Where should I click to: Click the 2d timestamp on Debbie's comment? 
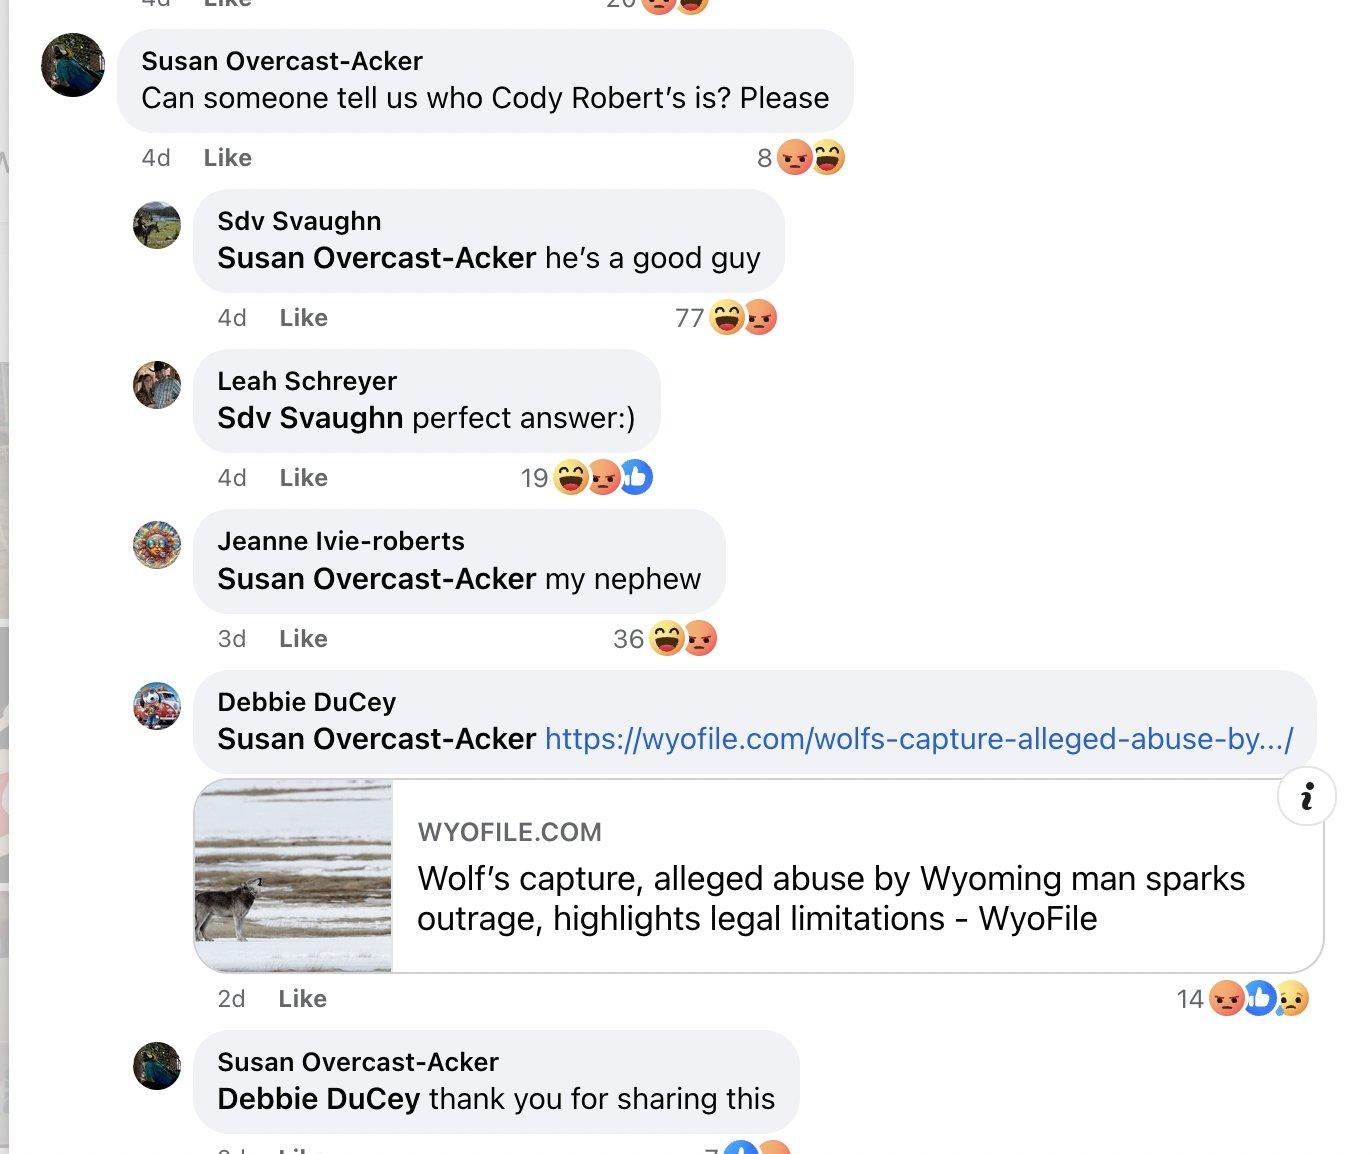[x=231, y=999]
